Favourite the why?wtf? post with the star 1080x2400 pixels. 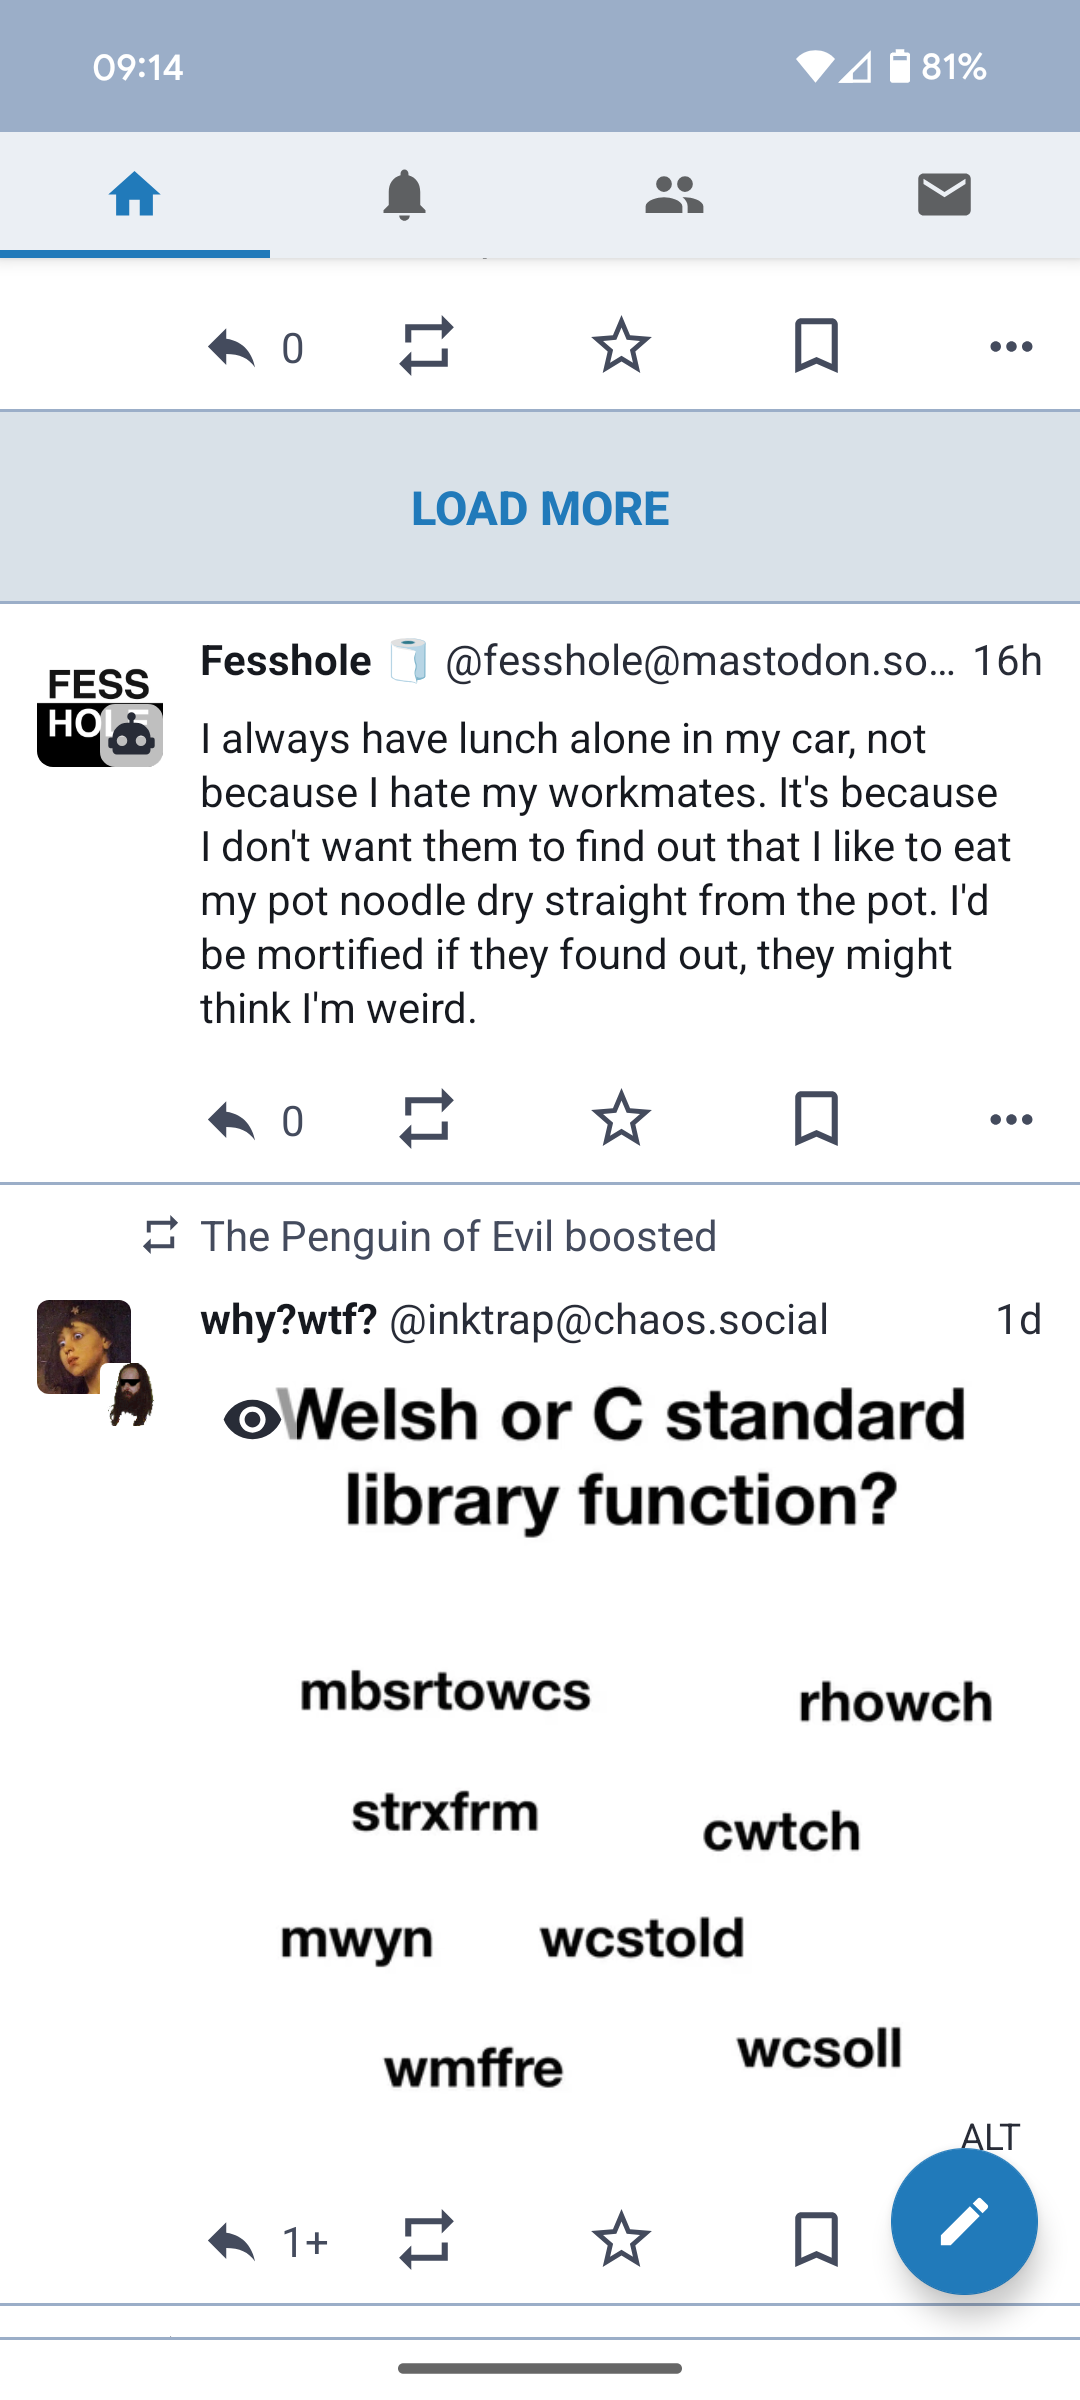(x=621, y=2239)
